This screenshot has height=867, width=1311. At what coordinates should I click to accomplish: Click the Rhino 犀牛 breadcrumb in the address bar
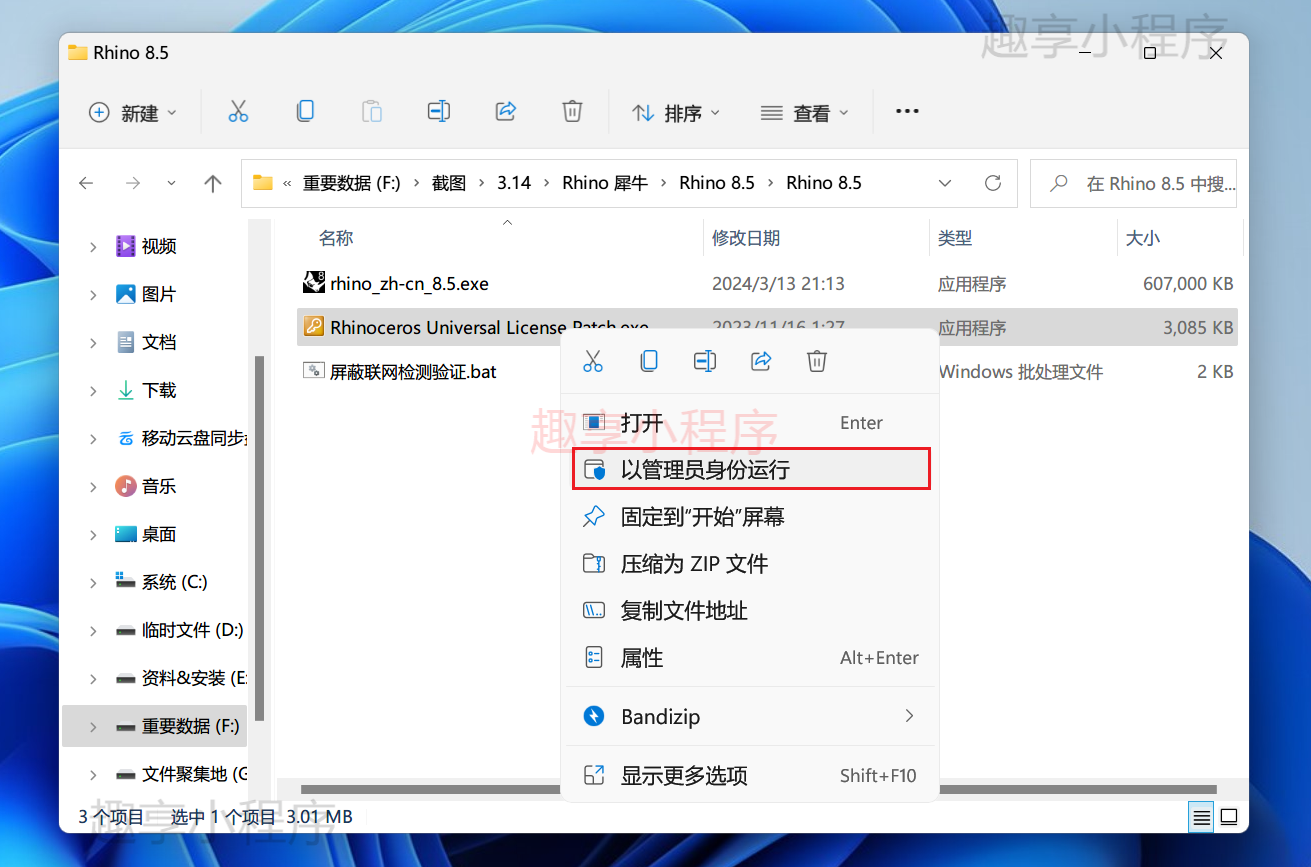click(605, 183)
